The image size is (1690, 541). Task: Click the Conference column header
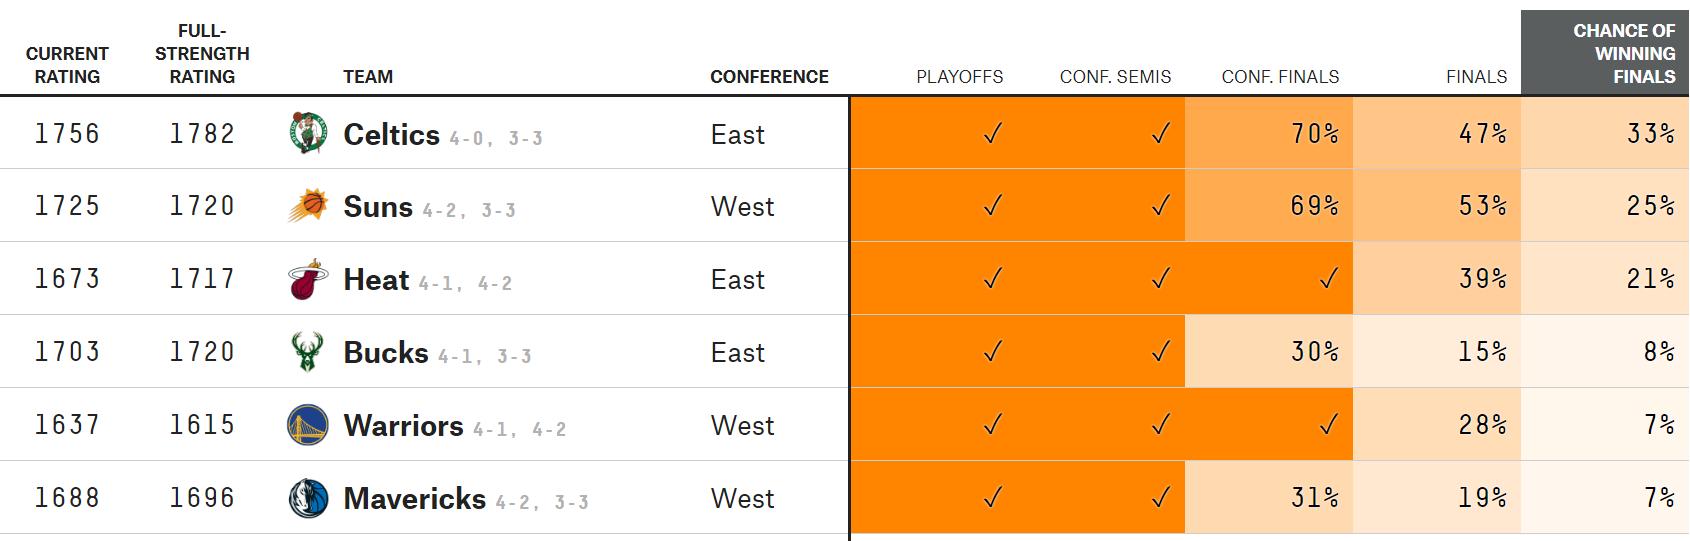769,77
